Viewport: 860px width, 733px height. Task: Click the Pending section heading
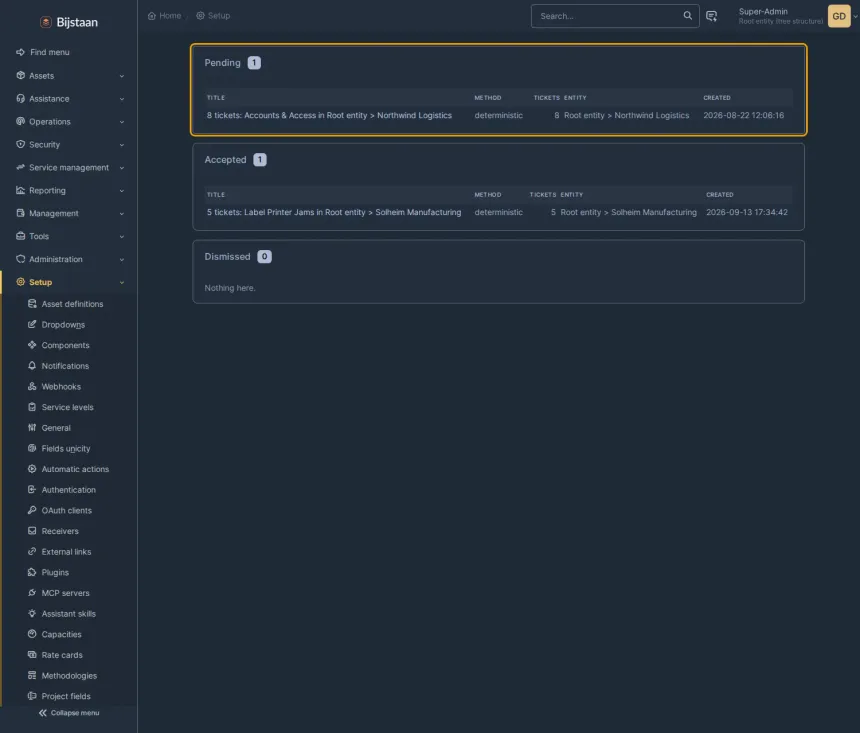(x=222, y=63)
